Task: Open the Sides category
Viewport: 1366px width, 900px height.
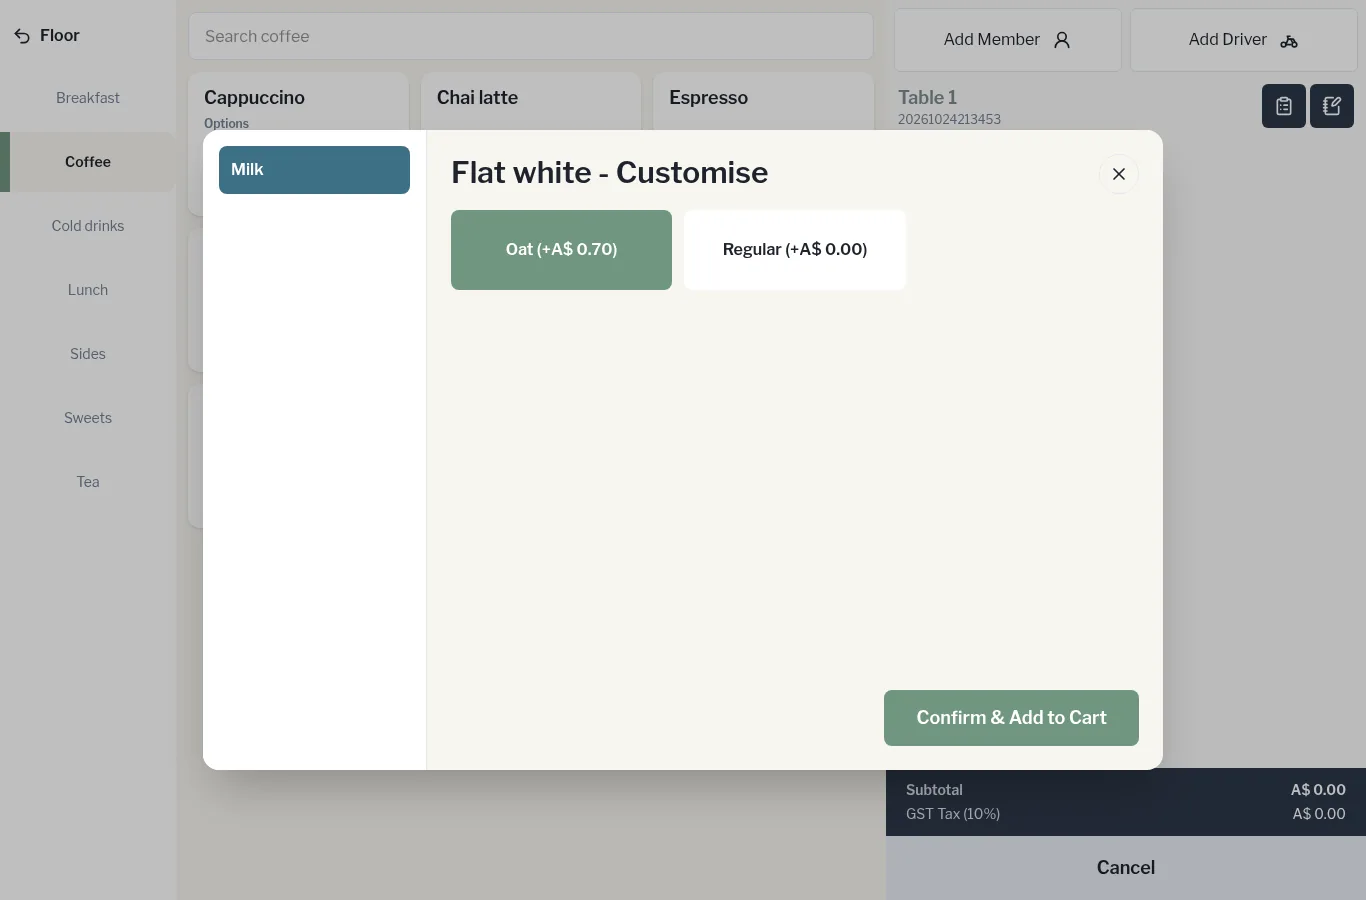Action: pos(88,354)
